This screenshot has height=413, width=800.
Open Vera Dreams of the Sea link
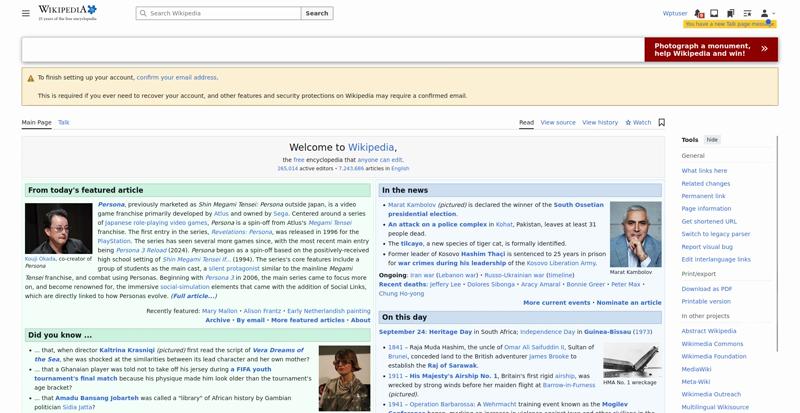click(x=169, y=355)
